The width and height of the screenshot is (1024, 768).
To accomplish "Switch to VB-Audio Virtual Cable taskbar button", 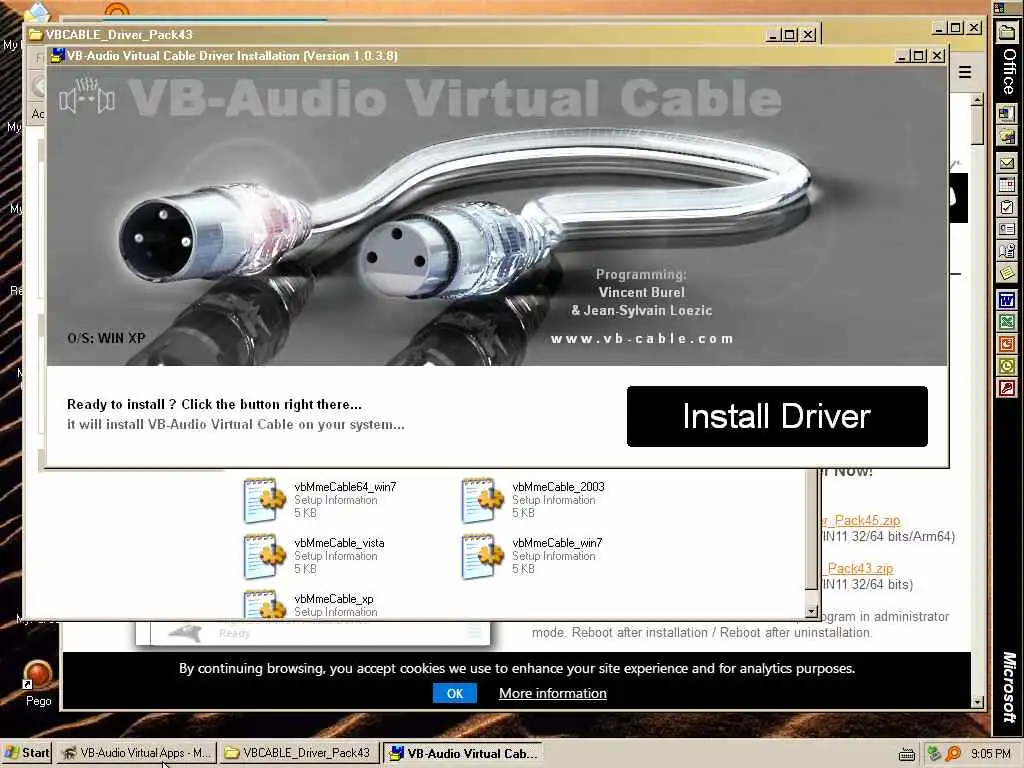I will 463,753.
